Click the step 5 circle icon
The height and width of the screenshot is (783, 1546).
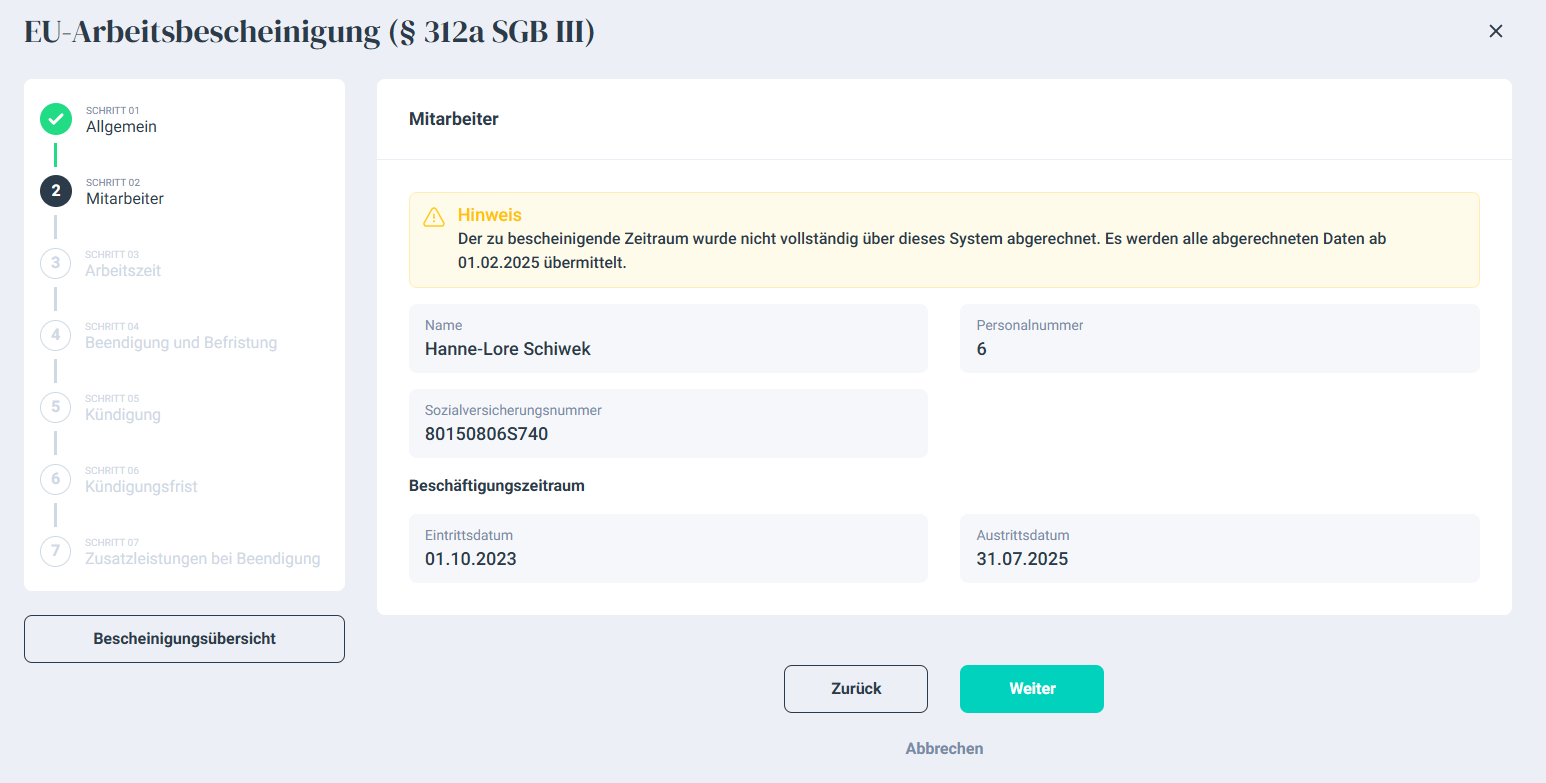(x=56, y=407)
